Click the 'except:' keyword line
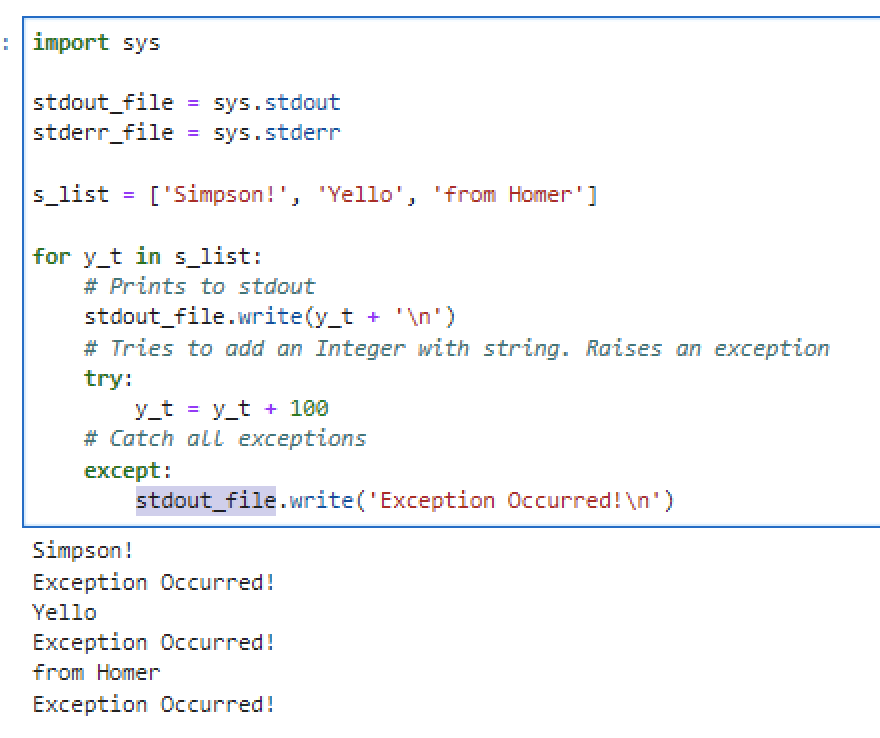The width and height of the screenshot is (880, 738). pos(127,470)
